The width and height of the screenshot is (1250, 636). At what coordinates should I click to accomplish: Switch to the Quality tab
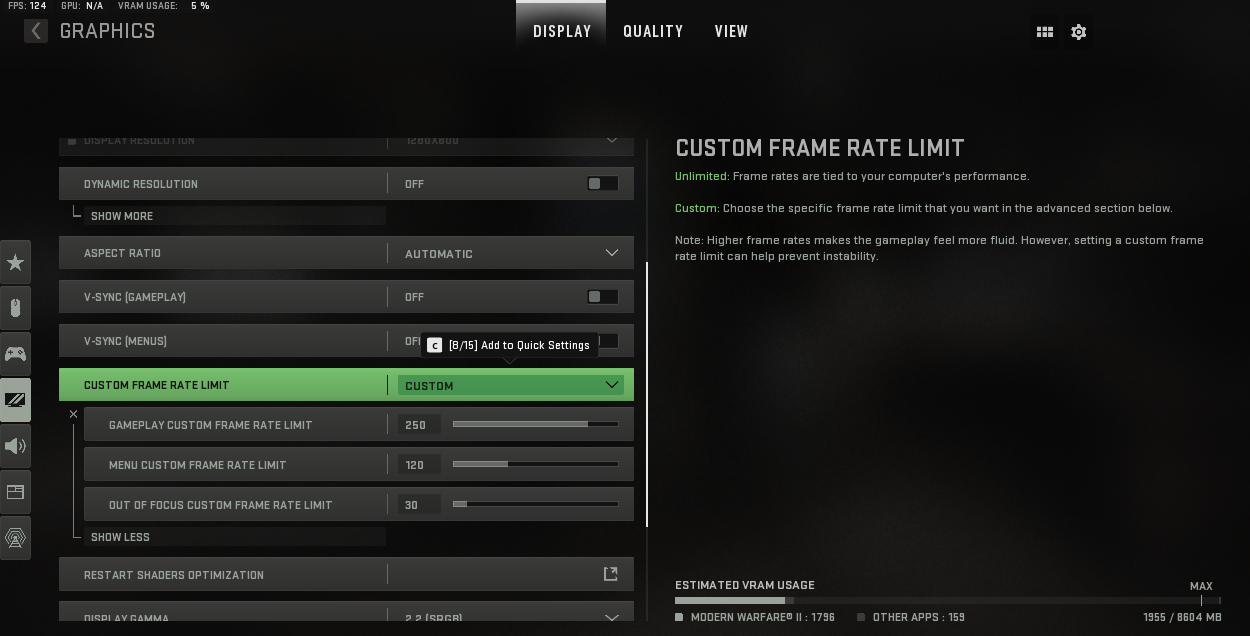653,31
